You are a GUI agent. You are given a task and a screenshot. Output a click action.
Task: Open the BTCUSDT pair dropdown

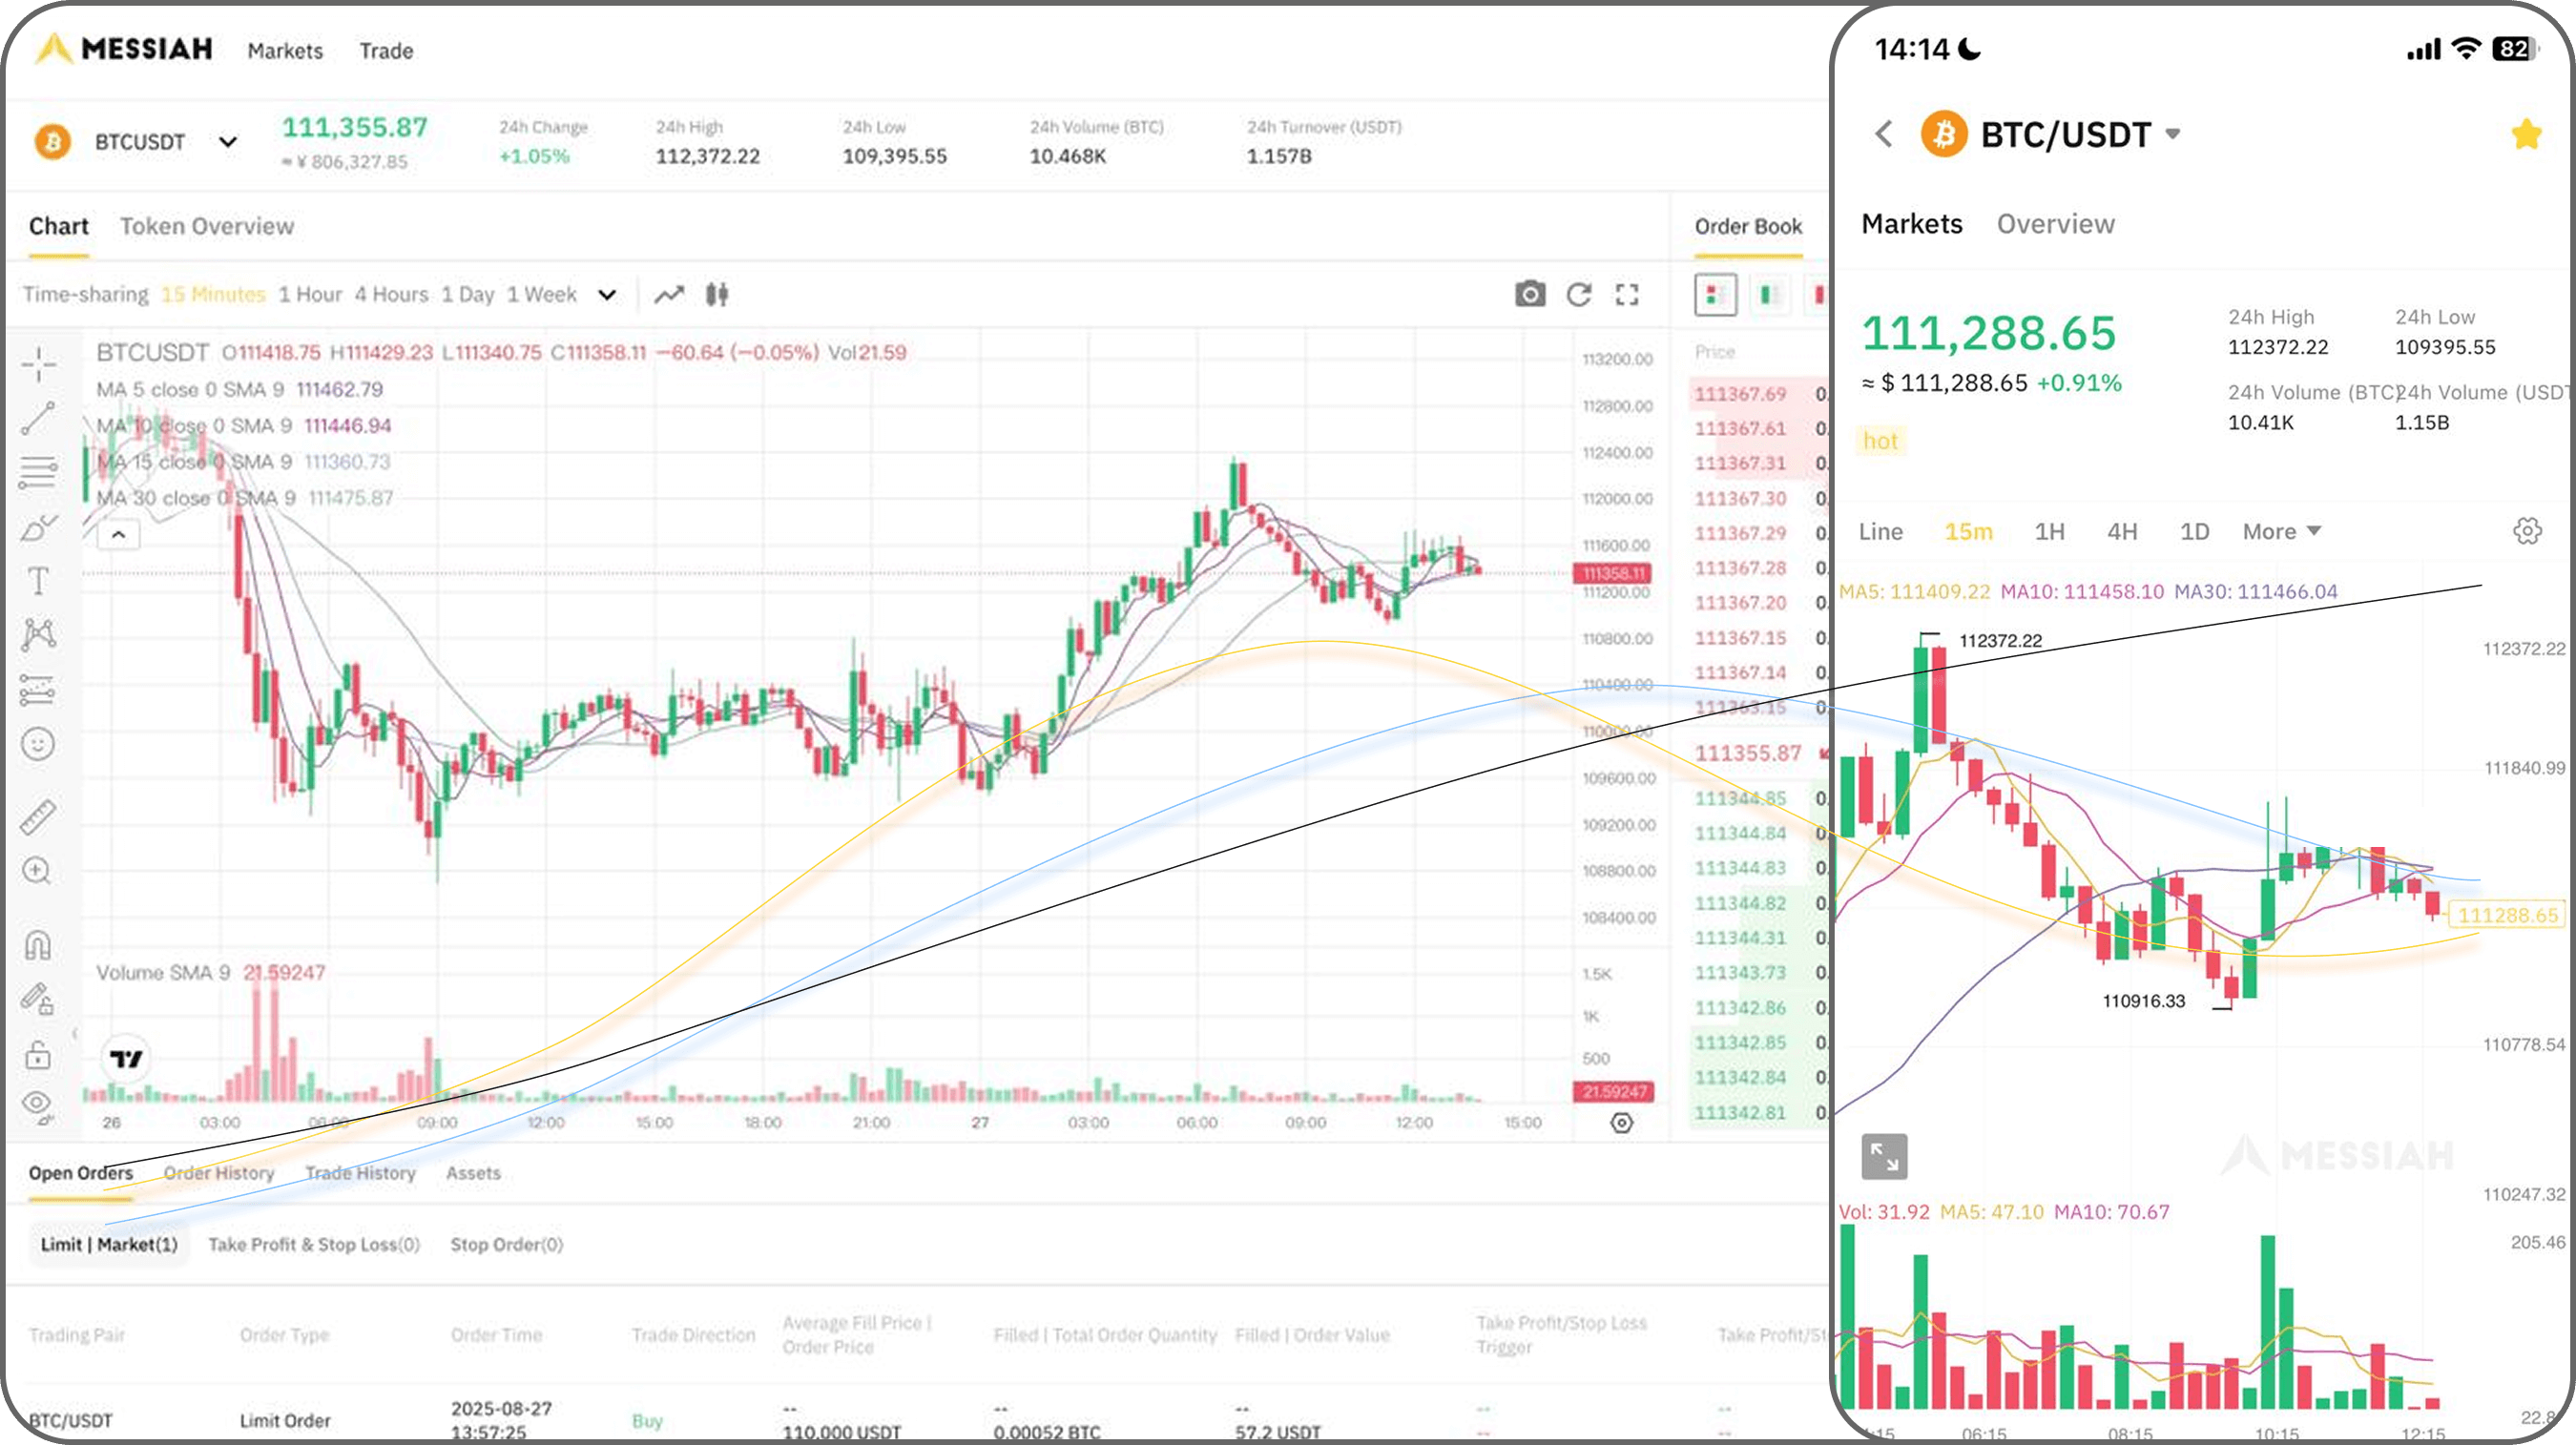pyautogui.click(x=228, y=142)
